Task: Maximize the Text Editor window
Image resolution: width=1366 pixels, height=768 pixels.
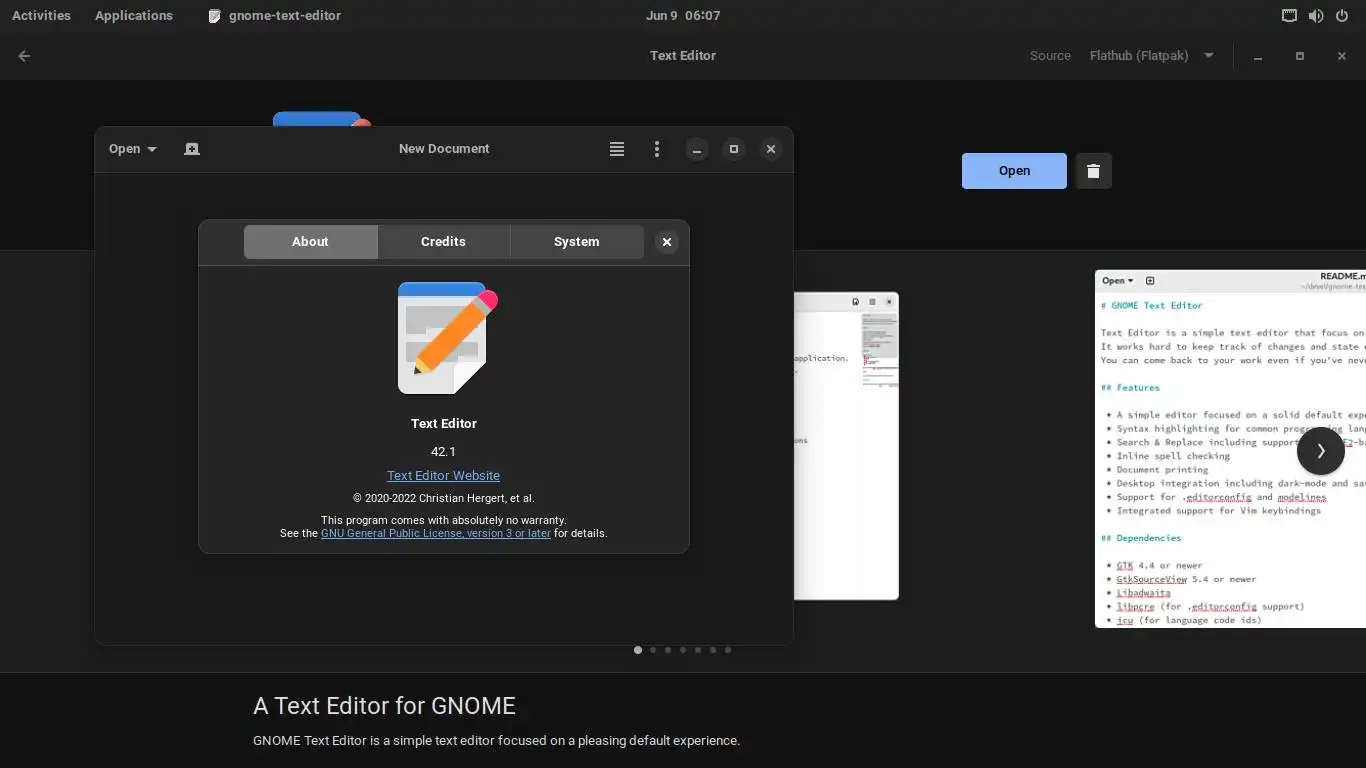Action: [x=734, y=149]
